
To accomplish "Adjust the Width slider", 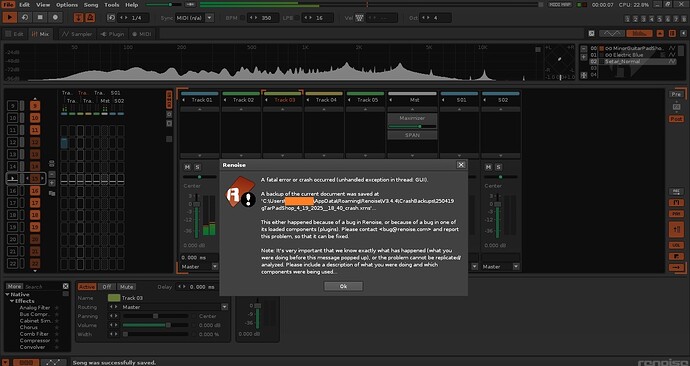I will 156,334.
